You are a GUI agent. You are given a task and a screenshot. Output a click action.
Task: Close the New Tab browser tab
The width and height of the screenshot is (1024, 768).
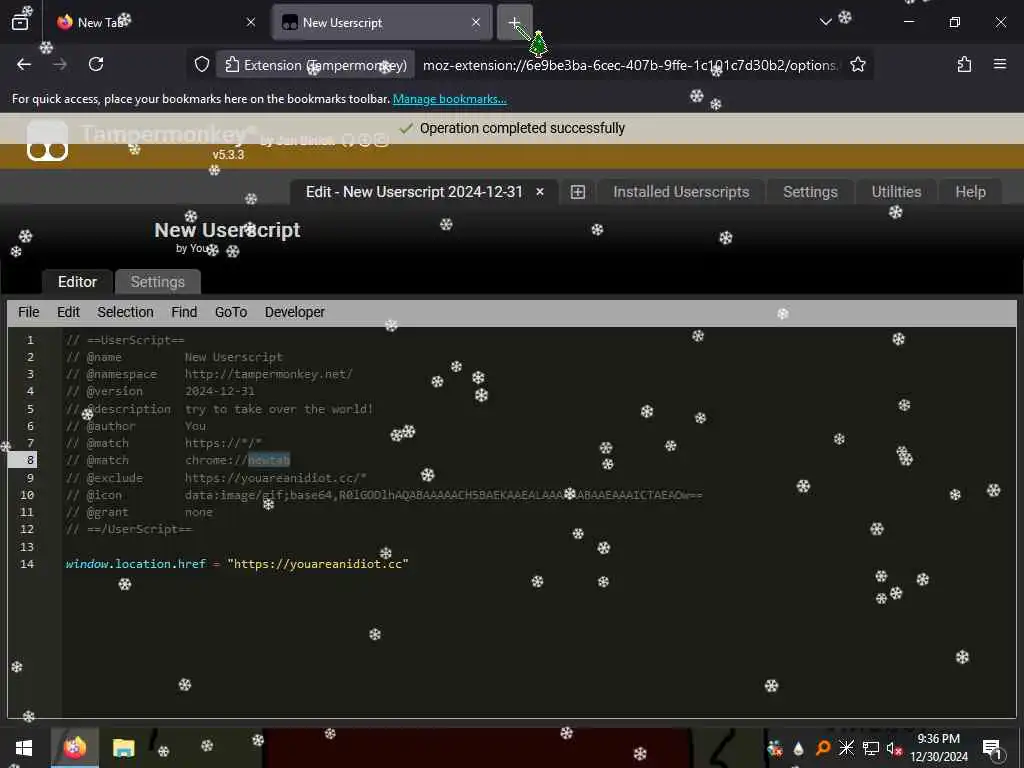251,22
